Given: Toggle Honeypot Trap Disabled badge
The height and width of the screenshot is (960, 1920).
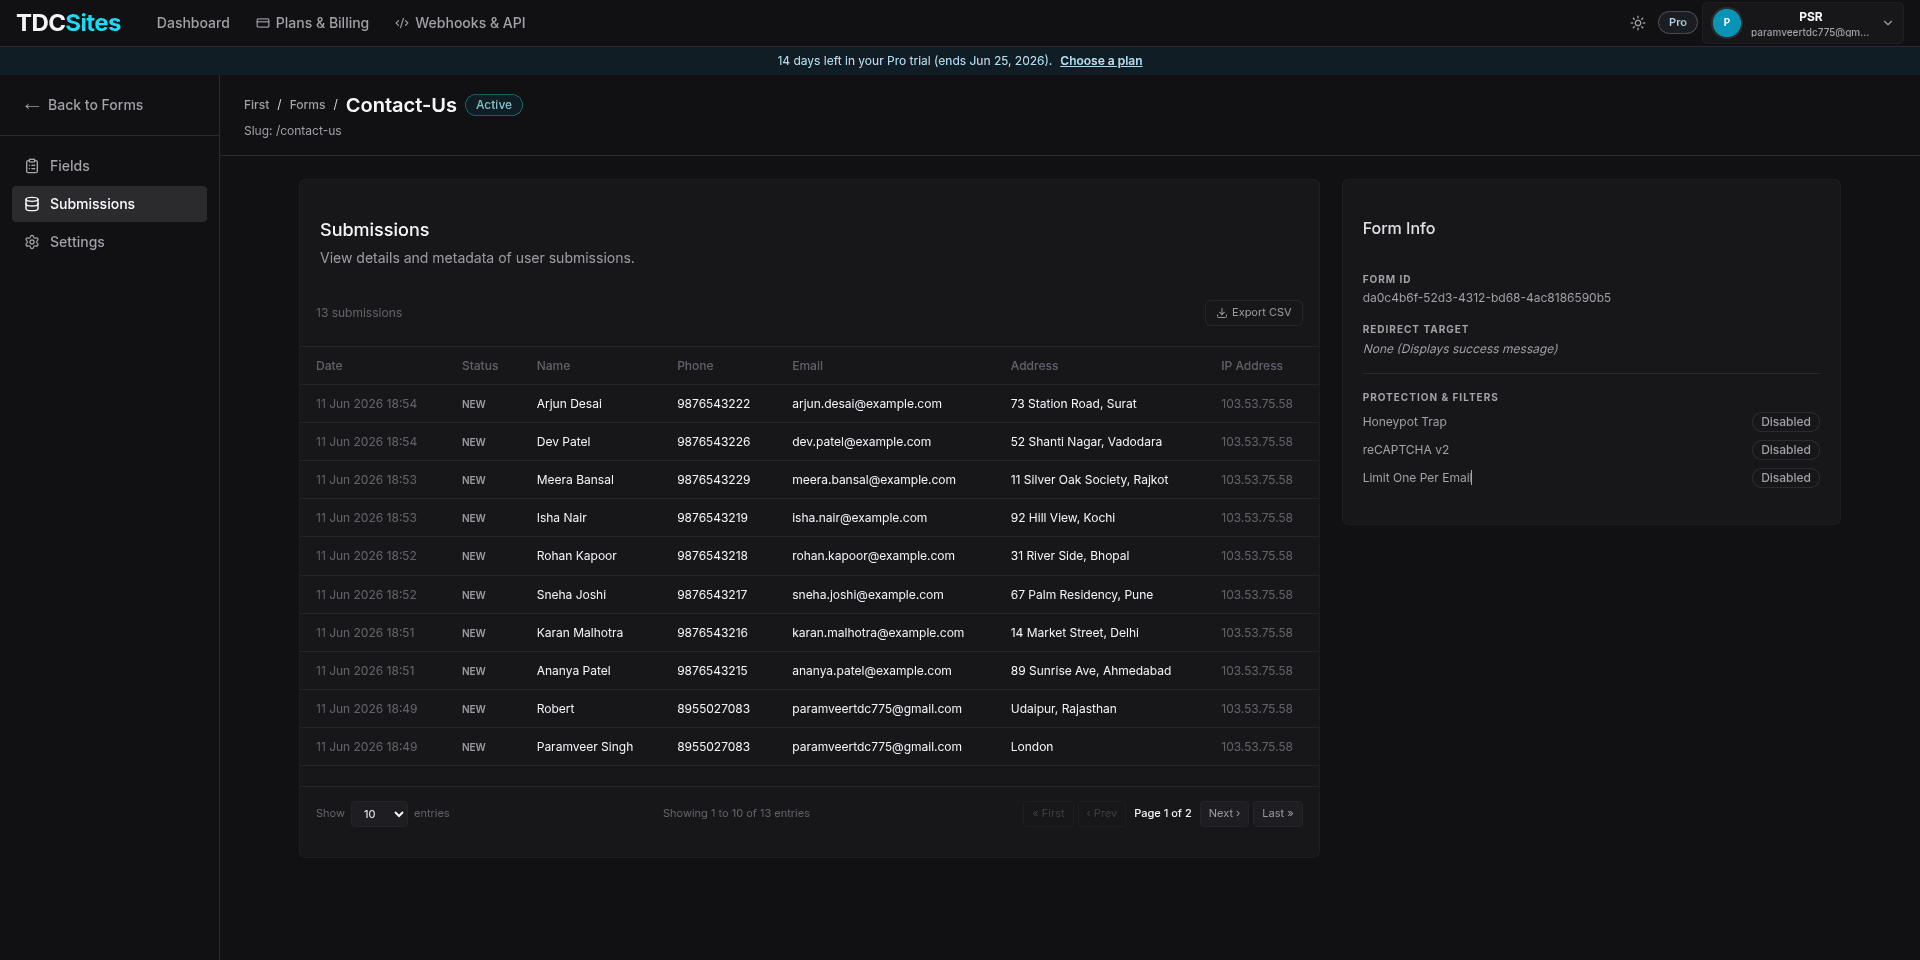Looking at the screenshot, I should tap(1785, 422).
